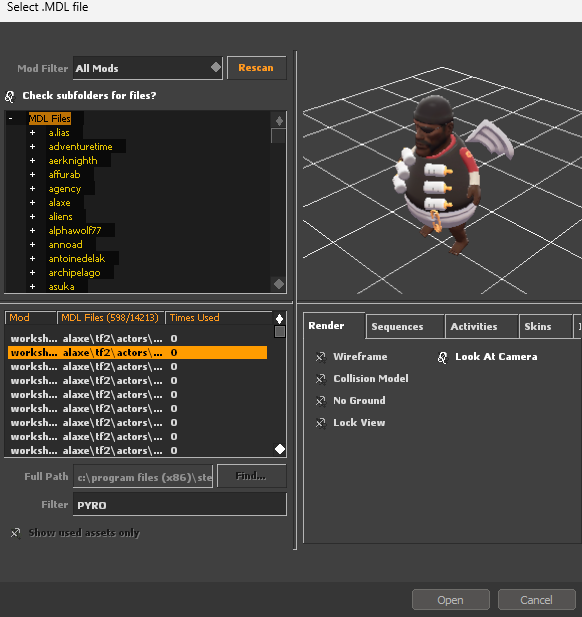Disable Look At Camera pin icon
The image size is (582, 617).
tap(443, 358)
